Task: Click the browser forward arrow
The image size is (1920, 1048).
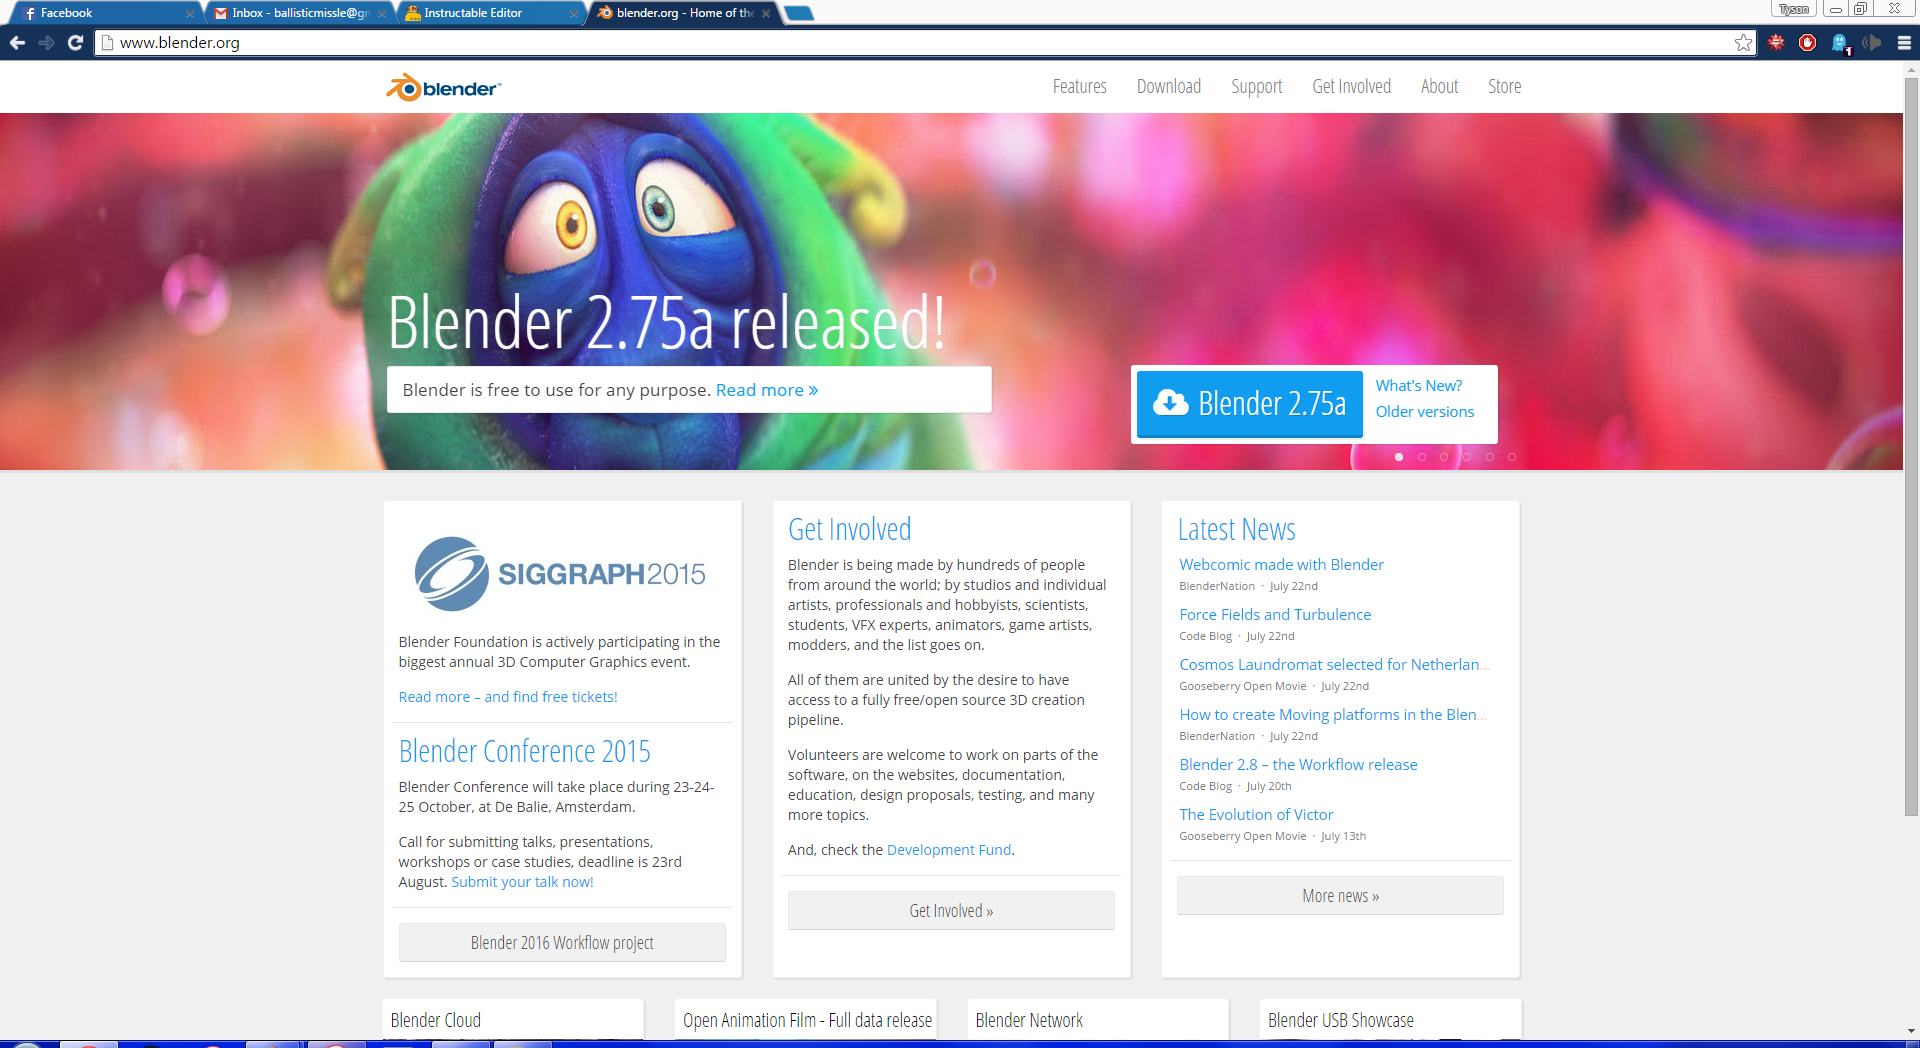Action: coord(46,43)
